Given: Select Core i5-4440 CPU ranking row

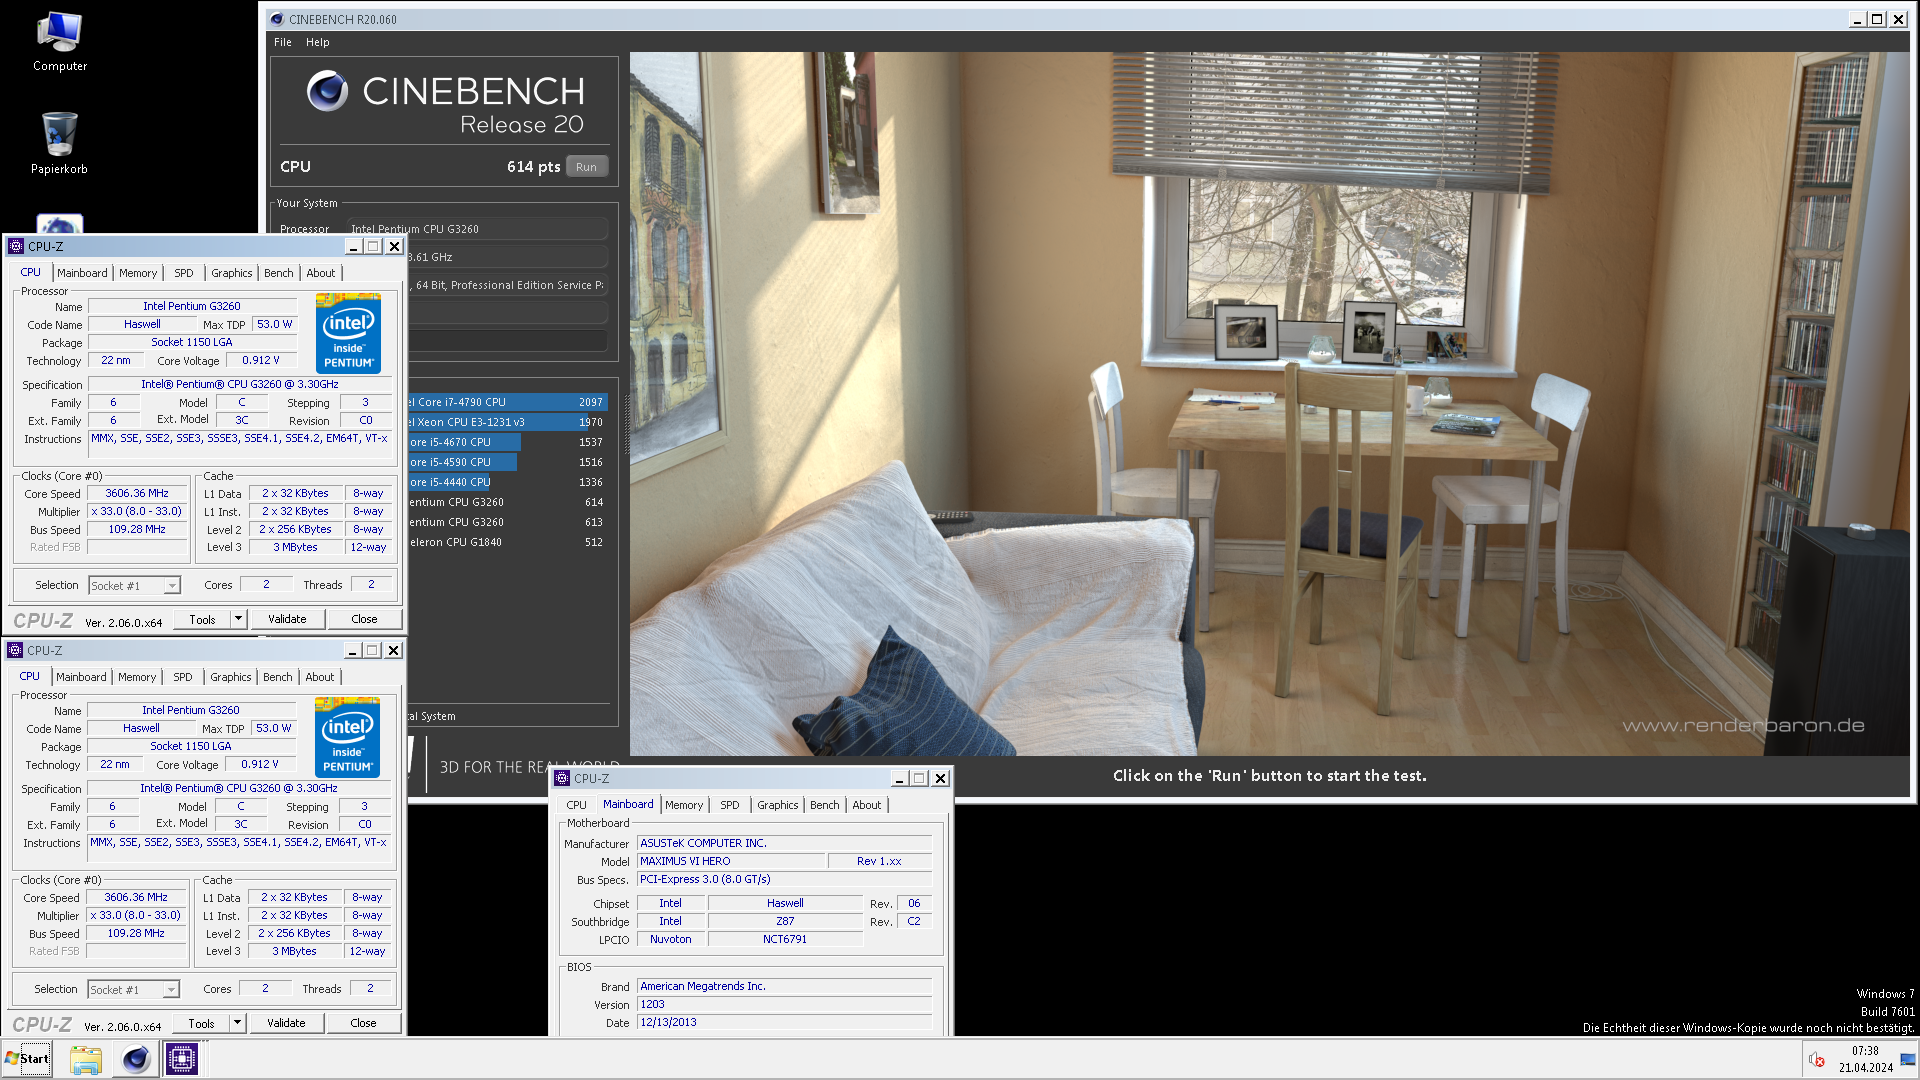Looking at the screenshot, I should pos(507,482).
